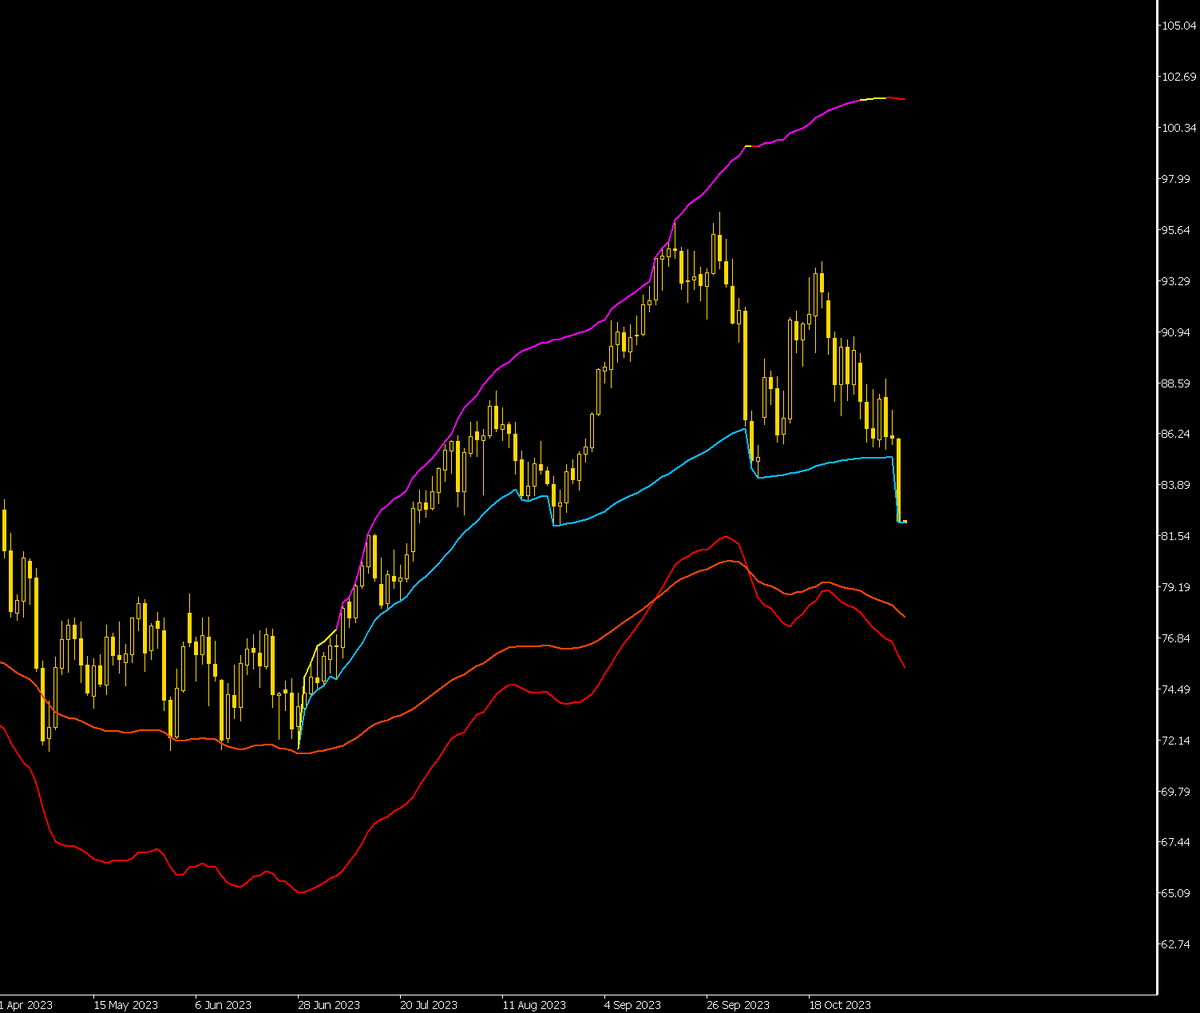Click the 93.29 price axis label
This screenshot has height=1013, width=1200.
(x=1176, y=281)
